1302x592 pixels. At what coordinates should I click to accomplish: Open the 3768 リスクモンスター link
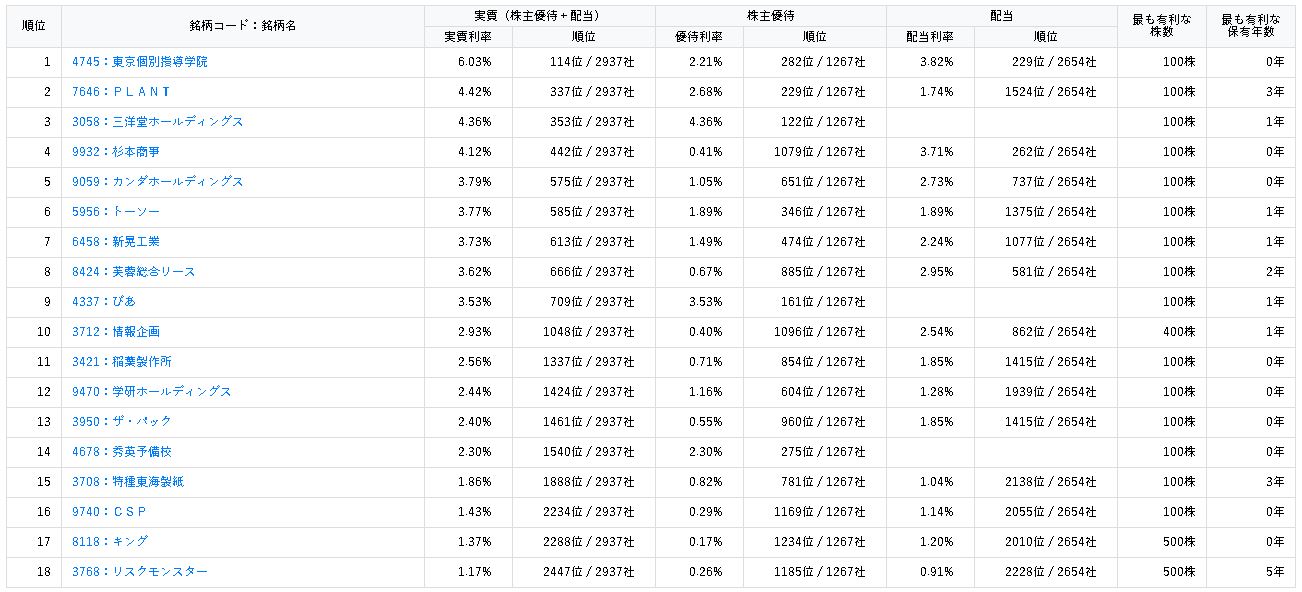[140, 572]
